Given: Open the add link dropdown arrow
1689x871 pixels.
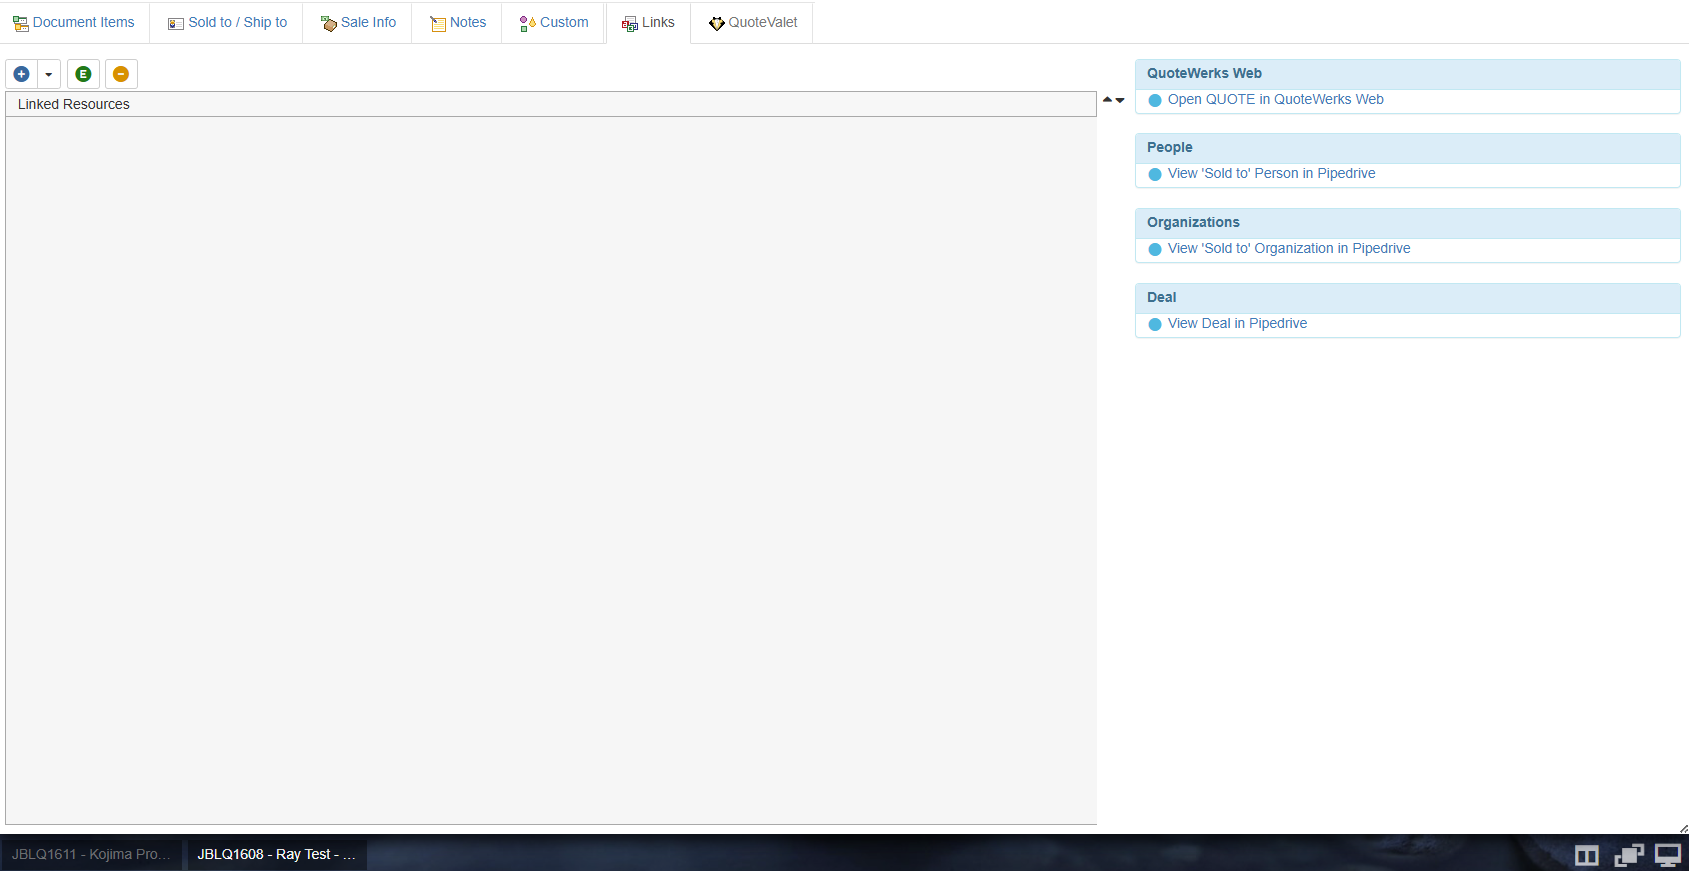Looking at the screenshot, I should (48, 74).
